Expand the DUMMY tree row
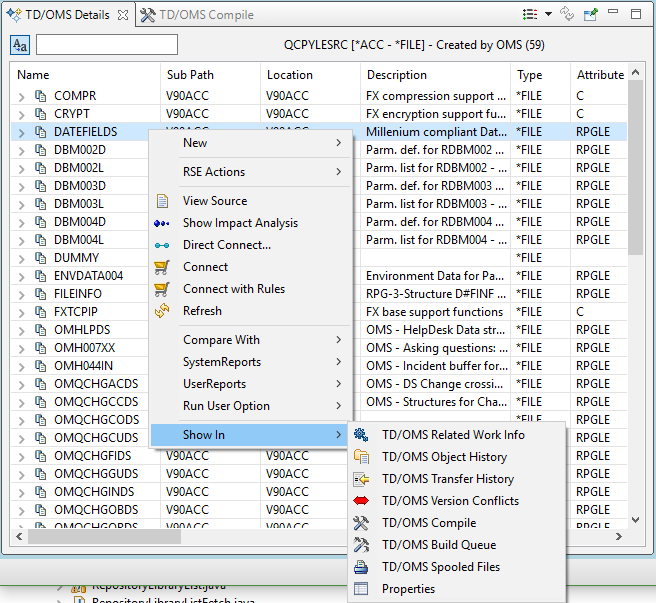This screenshot has height=603, width=656. point(22,258)
